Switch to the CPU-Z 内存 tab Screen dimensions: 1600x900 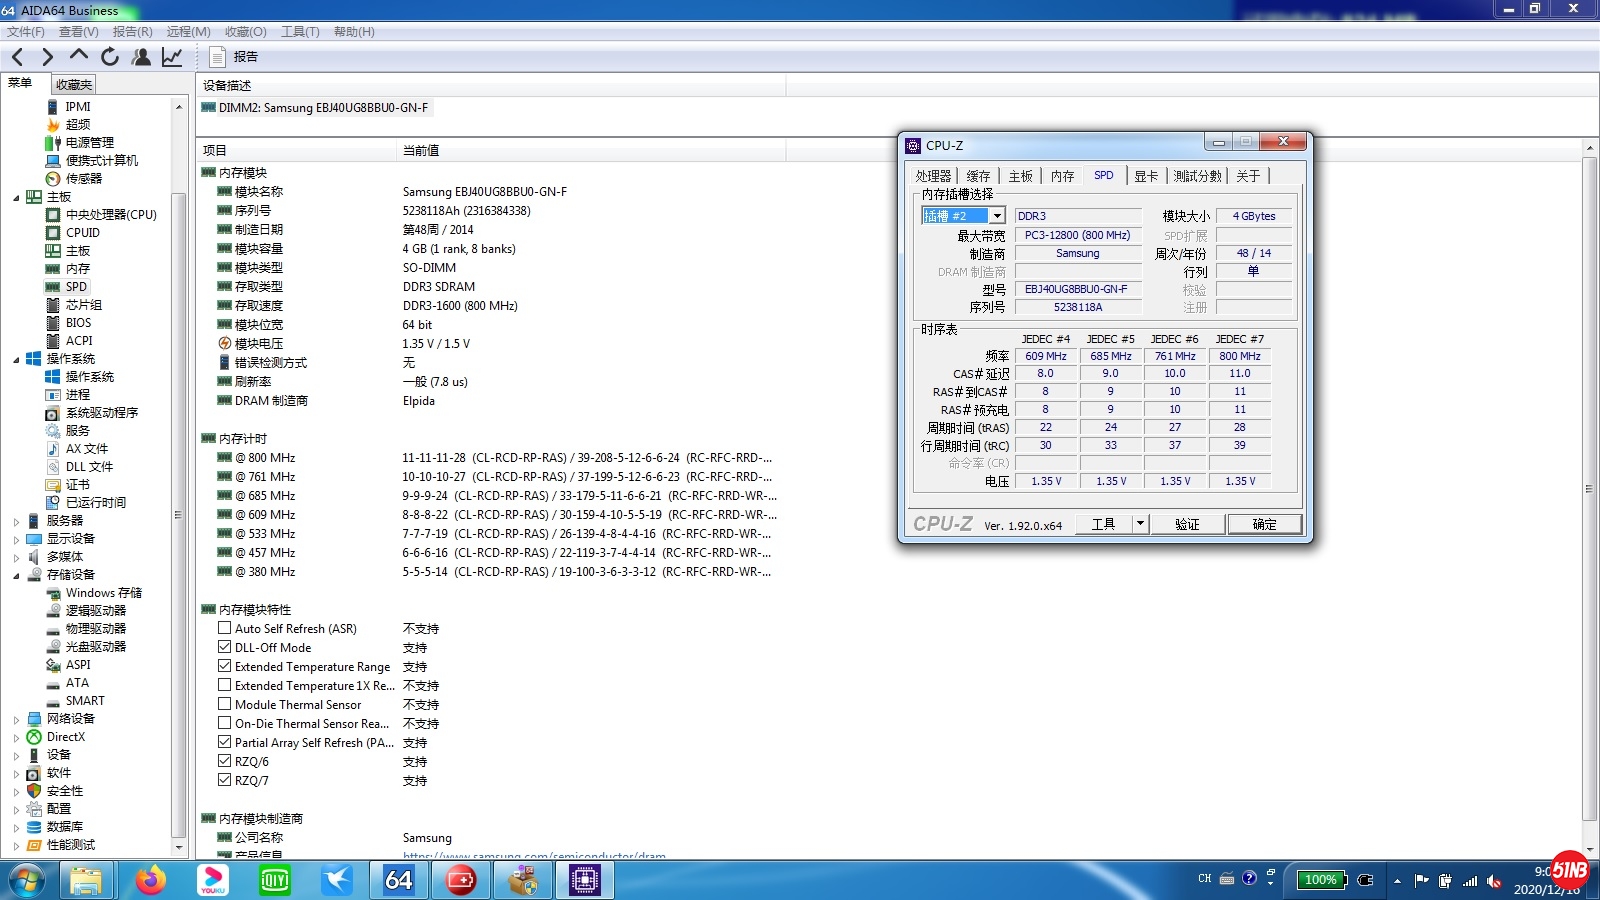(x=1062, y=176)
